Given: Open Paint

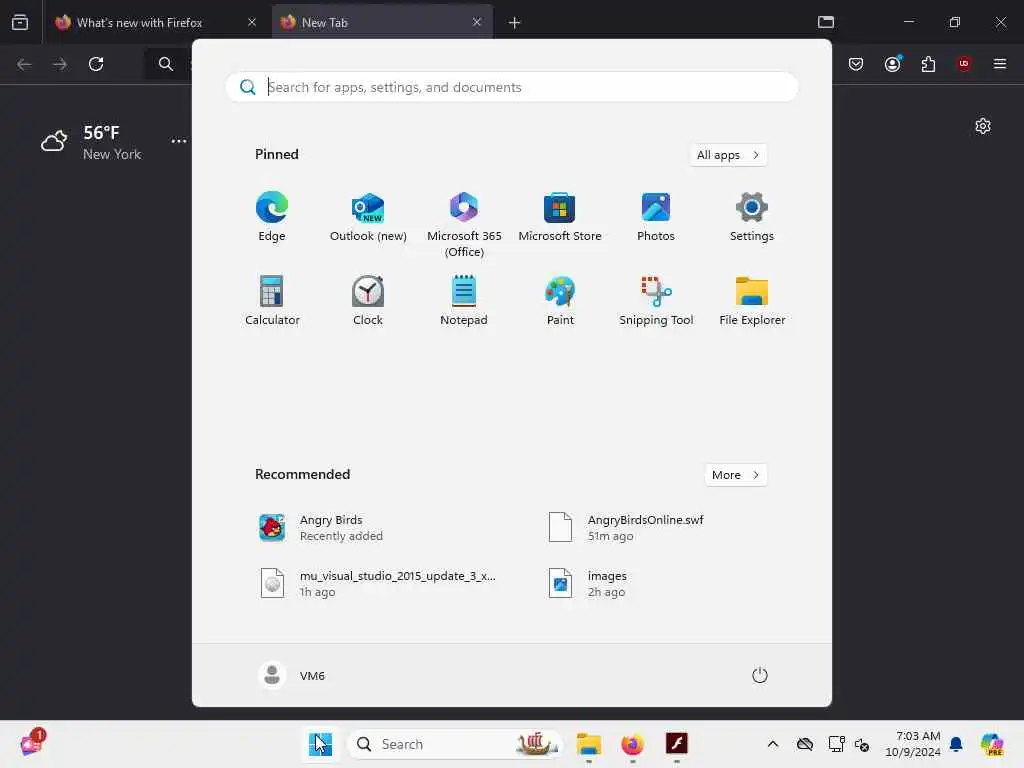Looking at the screenshot, I should [560, 301].
